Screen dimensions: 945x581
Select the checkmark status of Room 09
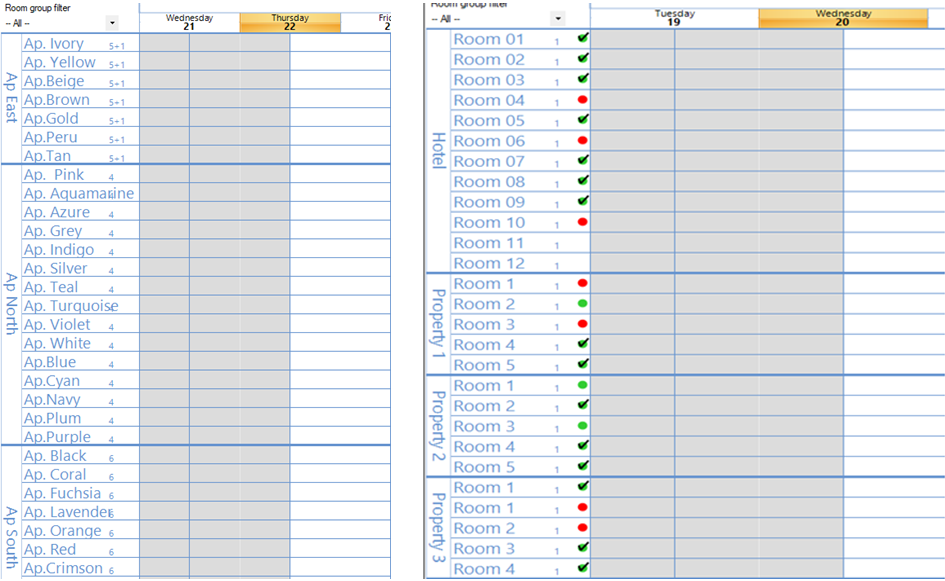tap(583, 201)
